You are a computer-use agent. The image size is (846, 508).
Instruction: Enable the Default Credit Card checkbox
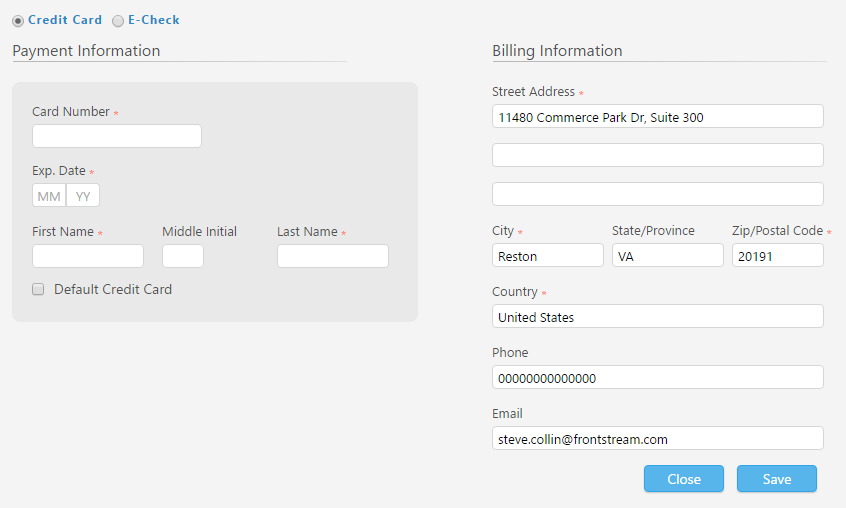(x=38, y=290)
